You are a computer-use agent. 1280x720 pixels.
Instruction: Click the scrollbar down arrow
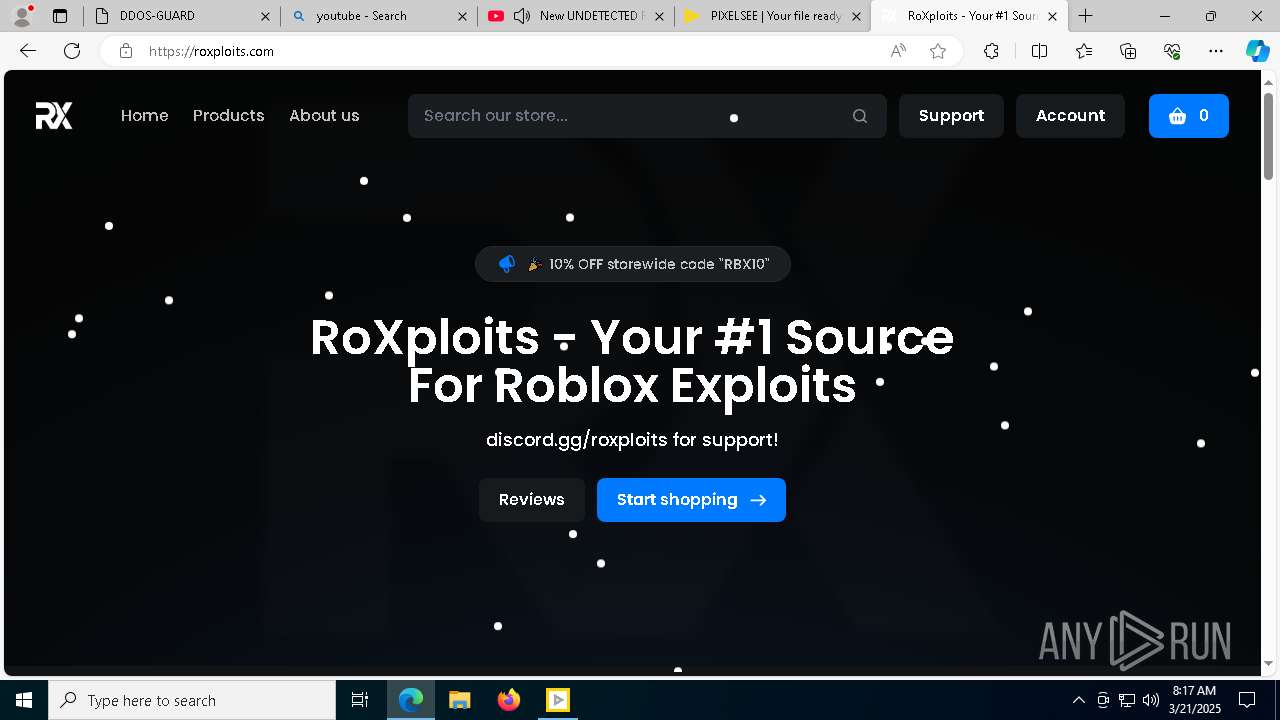click(x=1268, y=663)
